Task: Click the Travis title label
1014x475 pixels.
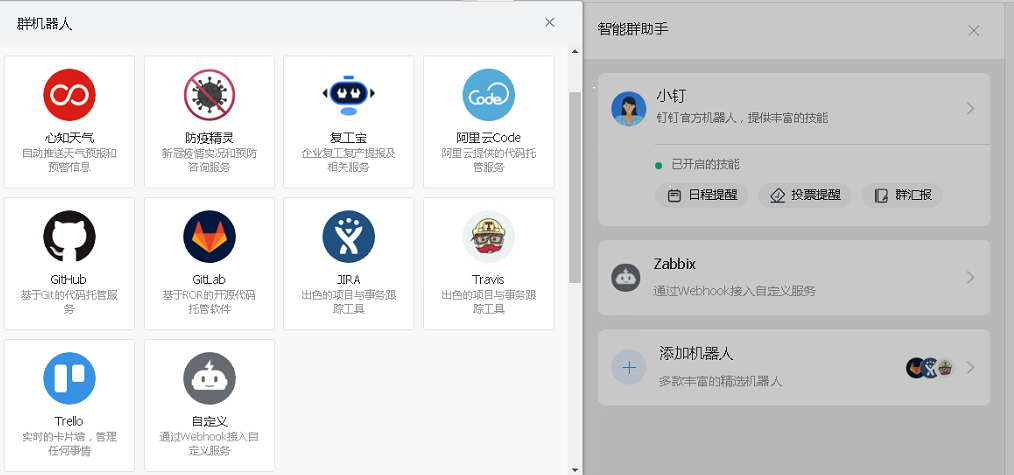Action: click(488, 280)
